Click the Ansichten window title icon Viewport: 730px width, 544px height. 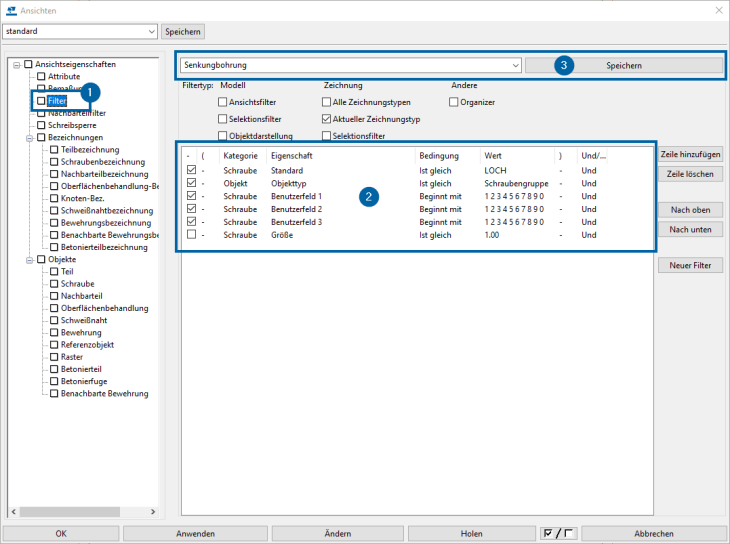click(11, 10)
